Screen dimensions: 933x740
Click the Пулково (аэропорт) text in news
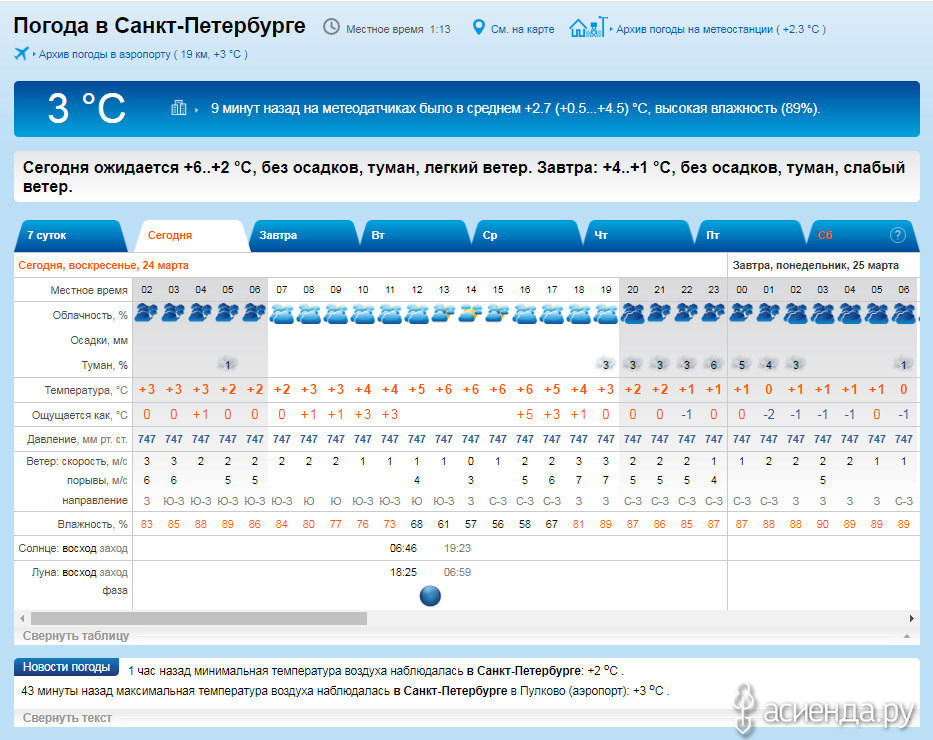(574, 691)
